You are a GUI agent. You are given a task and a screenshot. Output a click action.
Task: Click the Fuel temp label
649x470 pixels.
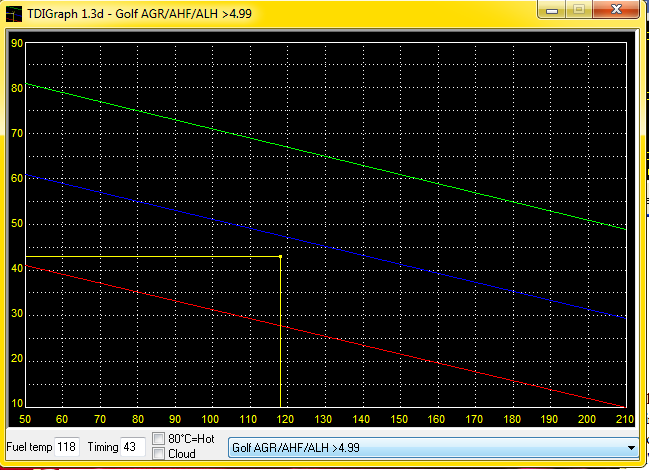point(29,447)
